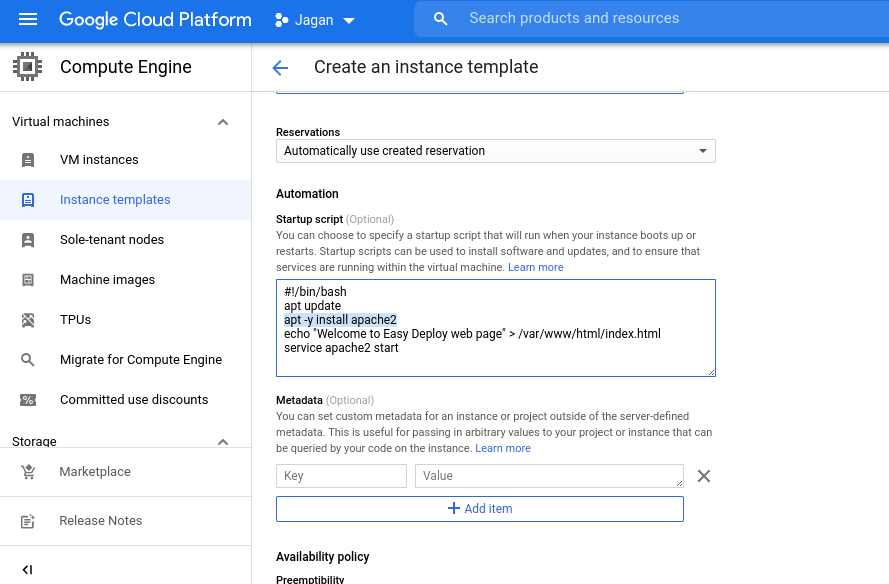This screenshot has height=584, width=889.
Task: Click the Jagan project hexagon icon
Action: [281, 20]
